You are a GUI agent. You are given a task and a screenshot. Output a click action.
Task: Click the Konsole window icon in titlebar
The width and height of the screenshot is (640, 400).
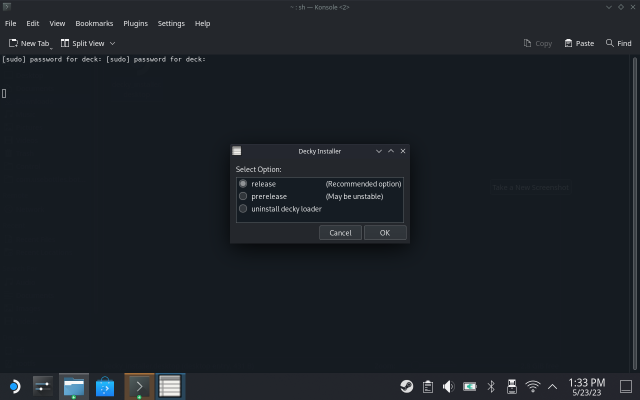[x=7, y=7]
